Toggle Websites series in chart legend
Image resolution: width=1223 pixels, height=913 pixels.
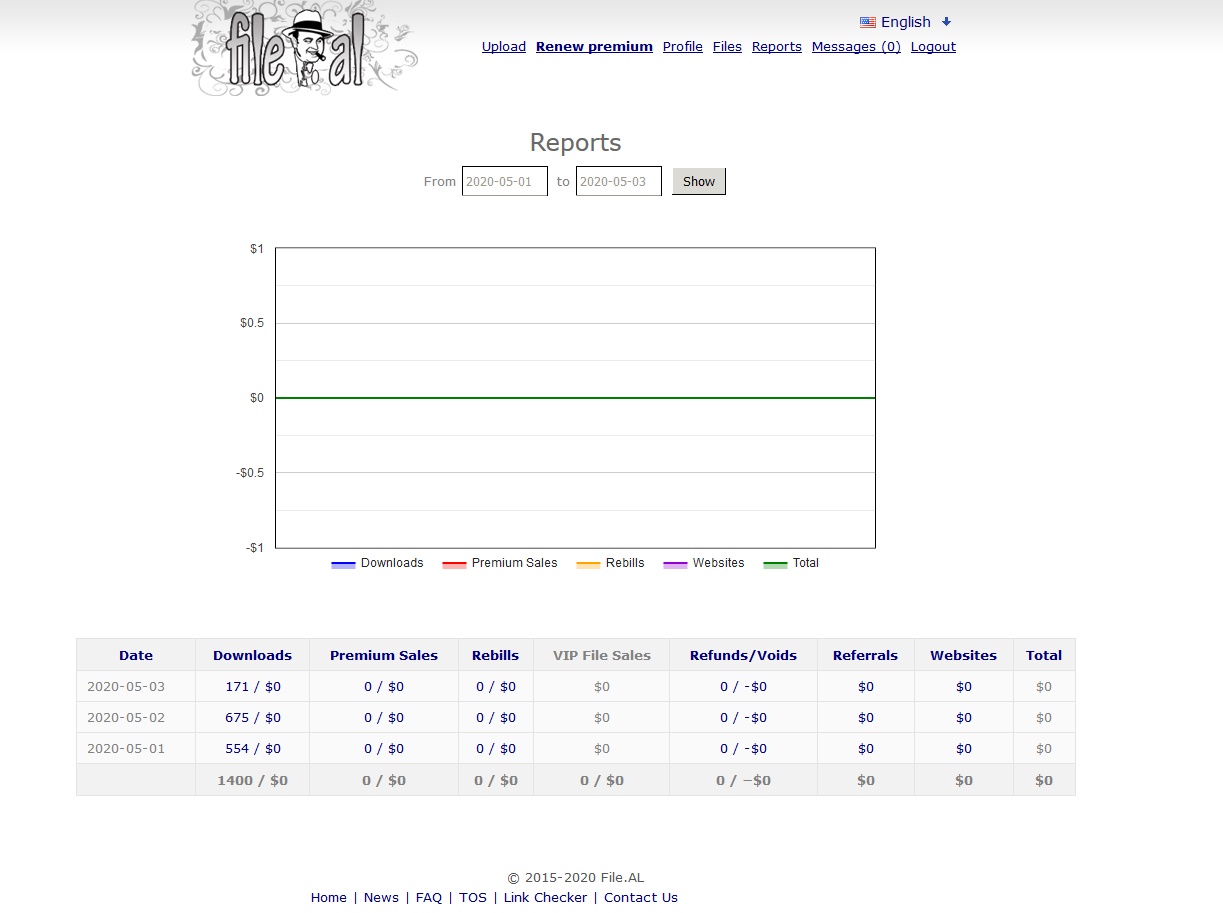click(704, 563)
